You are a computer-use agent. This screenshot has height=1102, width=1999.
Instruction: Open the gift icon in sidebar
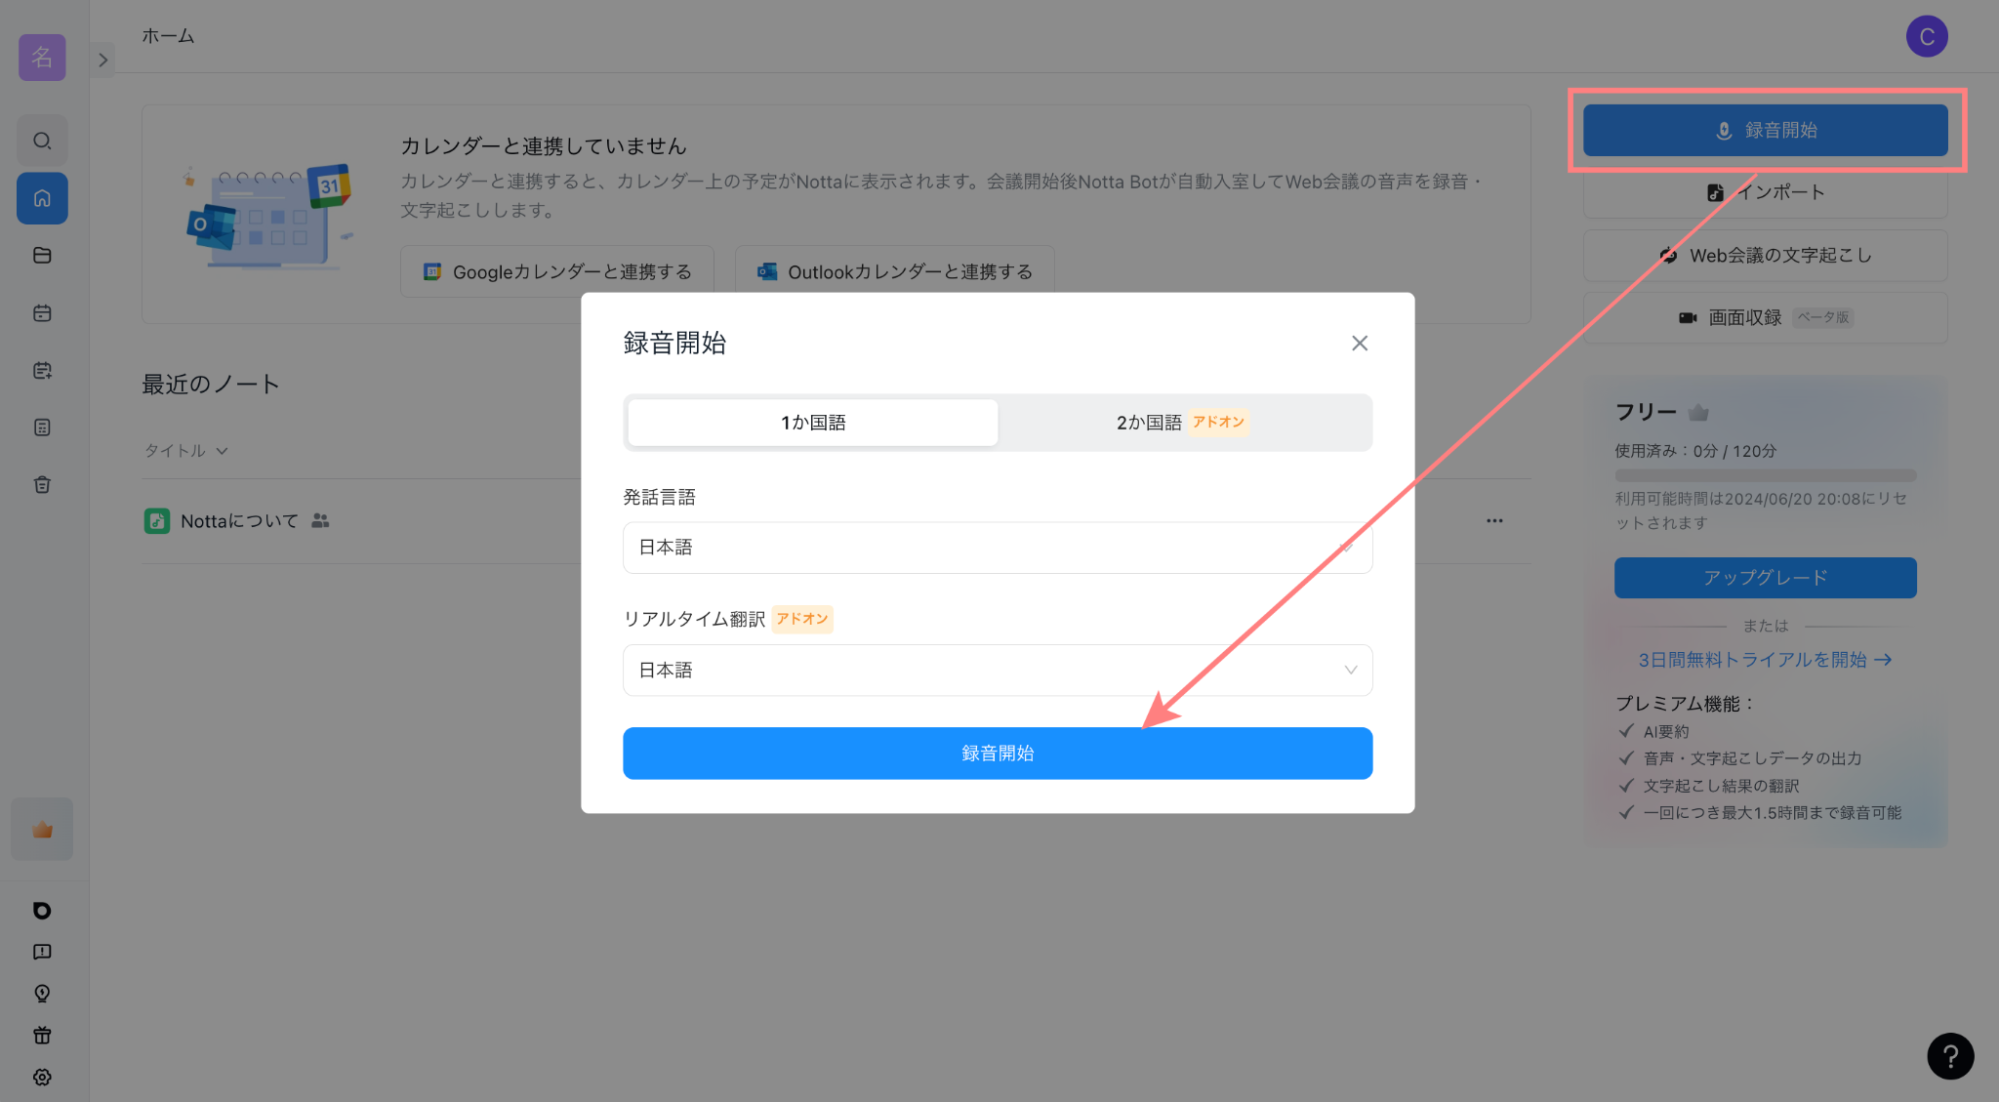(42, 1035)
